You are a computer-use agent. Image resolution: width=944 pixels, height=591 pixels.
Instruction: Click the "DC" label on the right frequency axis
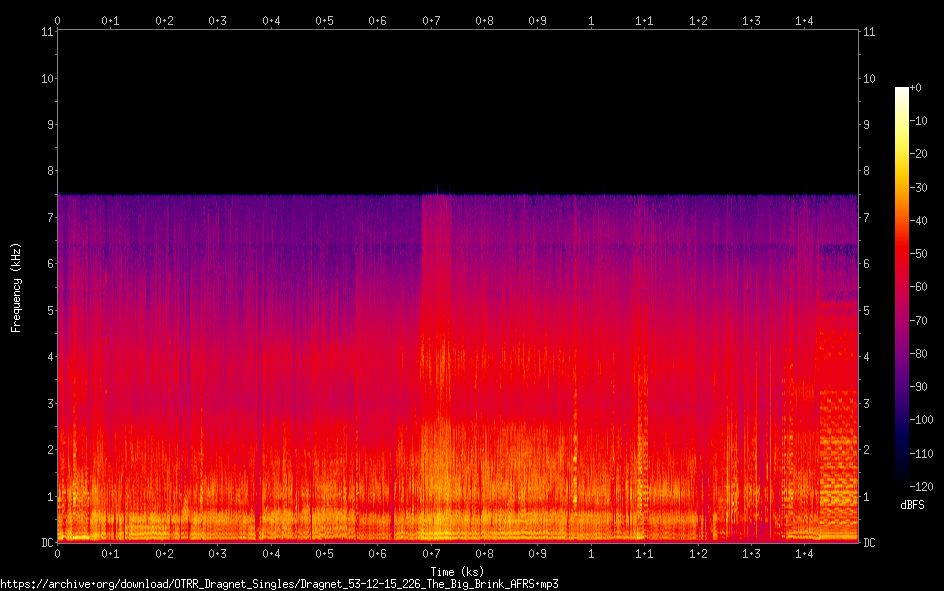coord(870,543)
